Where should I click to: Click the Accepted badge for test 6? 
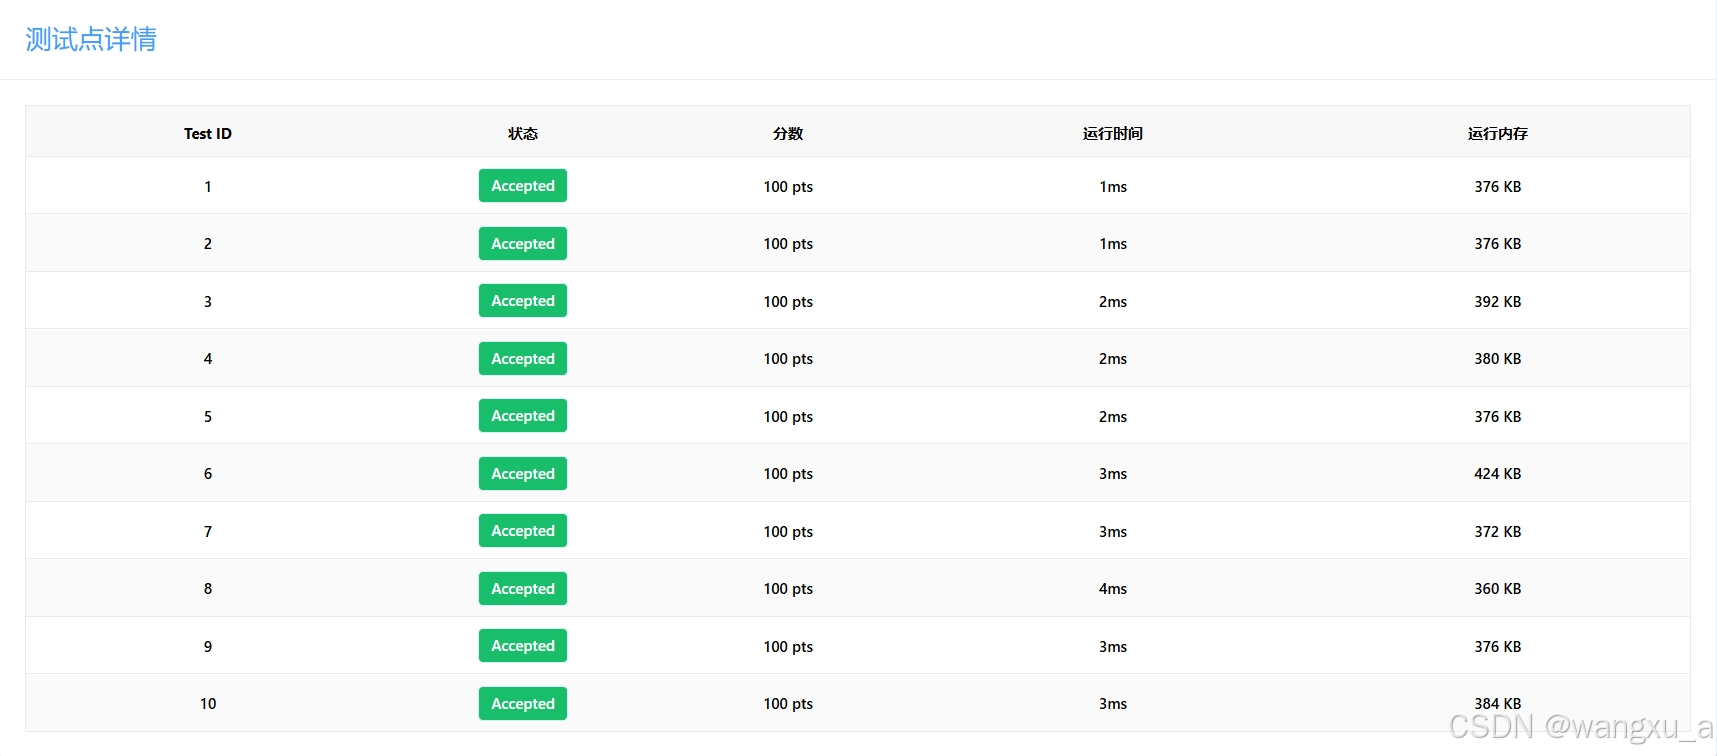click(x=523, y=474)
